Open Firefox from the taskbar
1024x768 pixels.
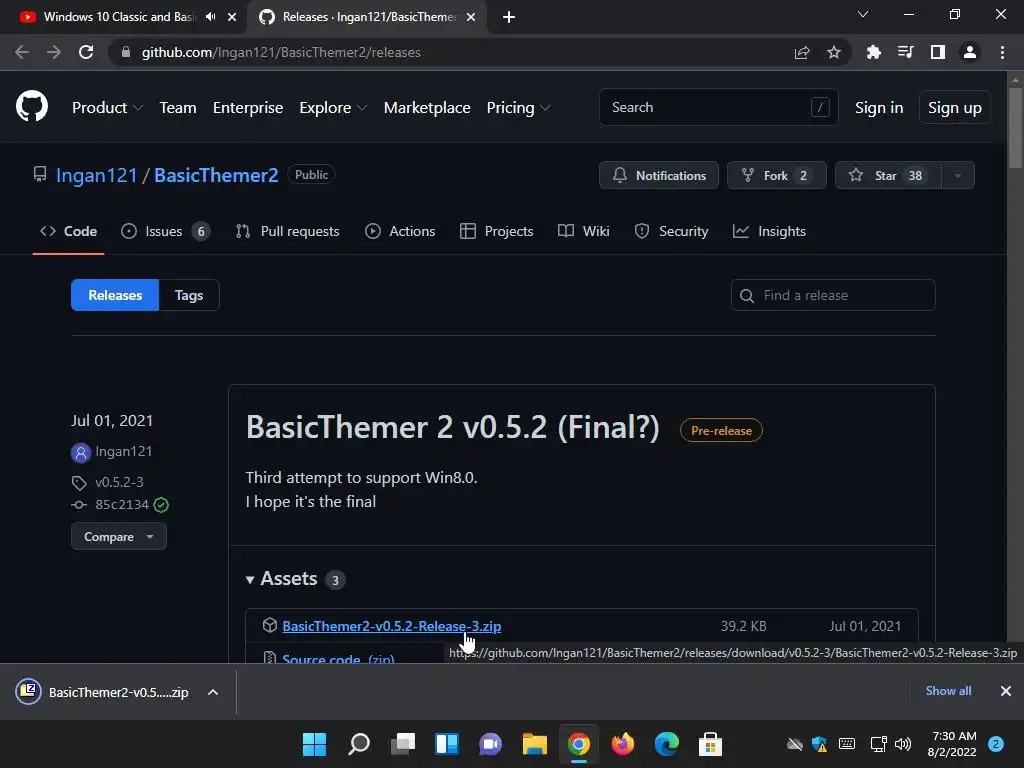[x=622, y=744]
